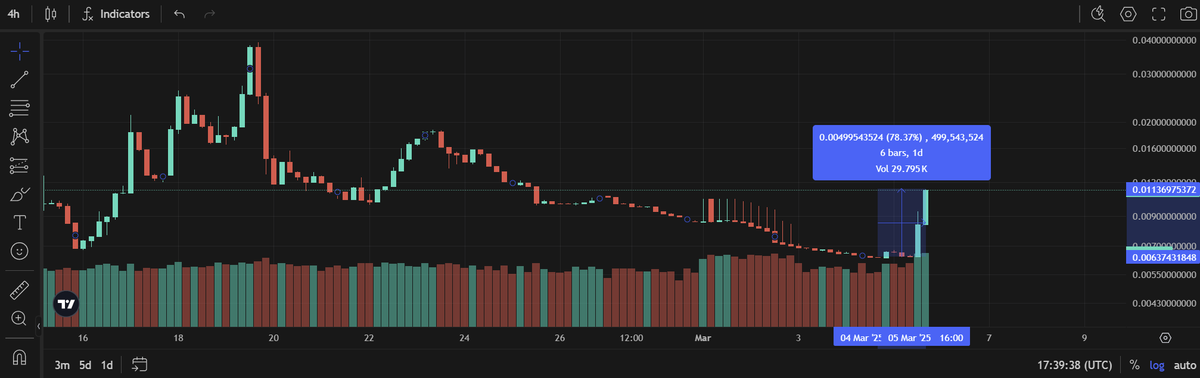
Task: Open chart settings hexagon icon at top
Action: point(1128,14)
